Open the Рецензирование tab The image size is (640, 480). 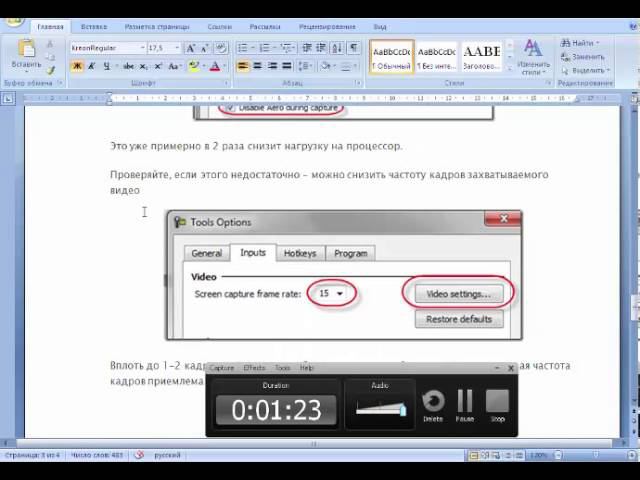coord(327,27)
